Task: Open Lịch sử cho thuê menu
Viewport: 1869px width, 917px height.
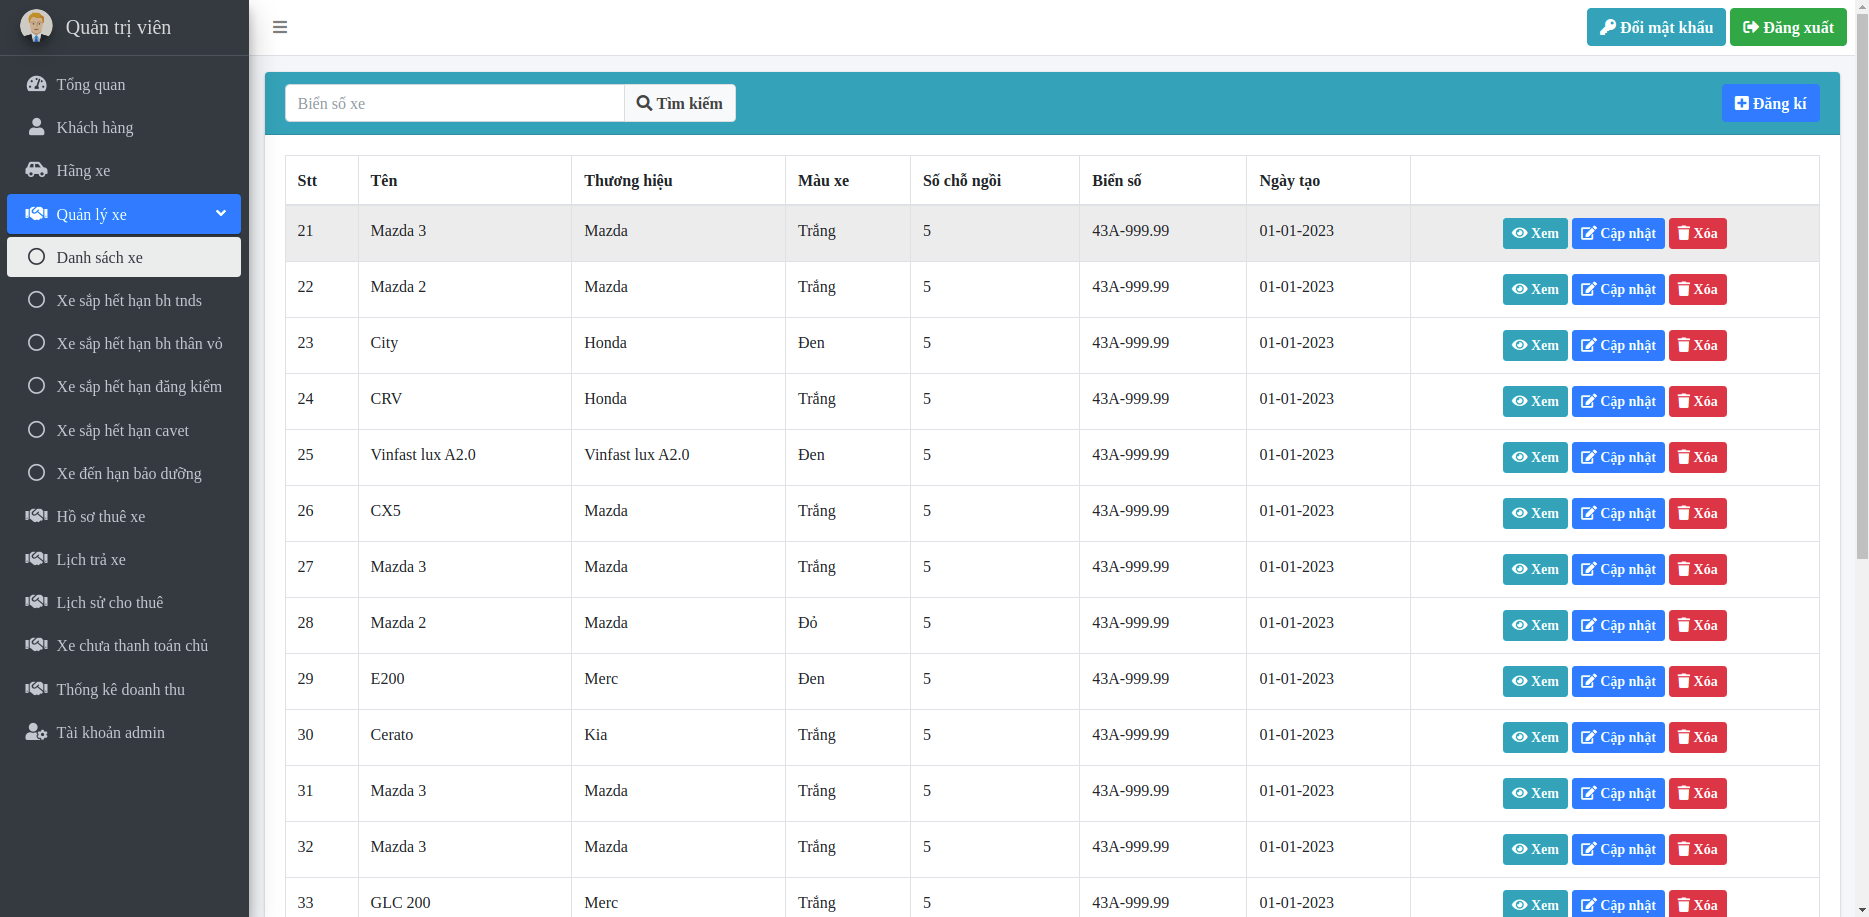Action: coord(109,603)
